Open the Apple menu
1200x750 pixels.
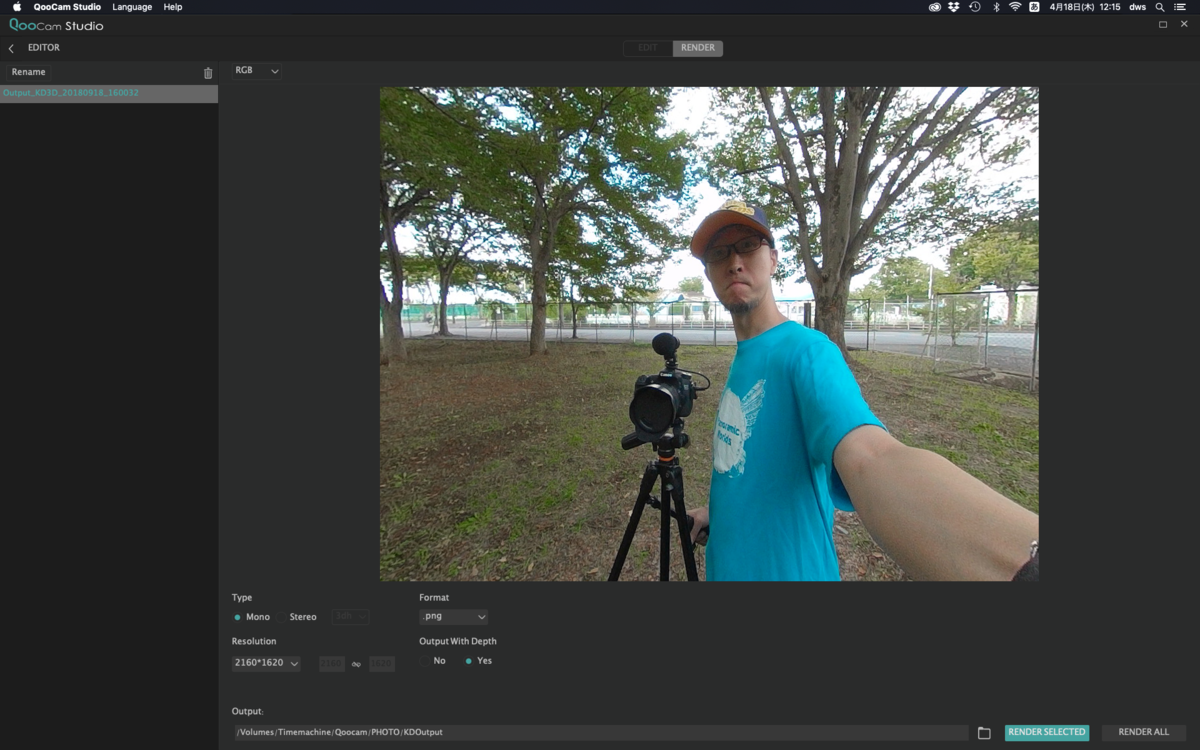click(16, 7)
